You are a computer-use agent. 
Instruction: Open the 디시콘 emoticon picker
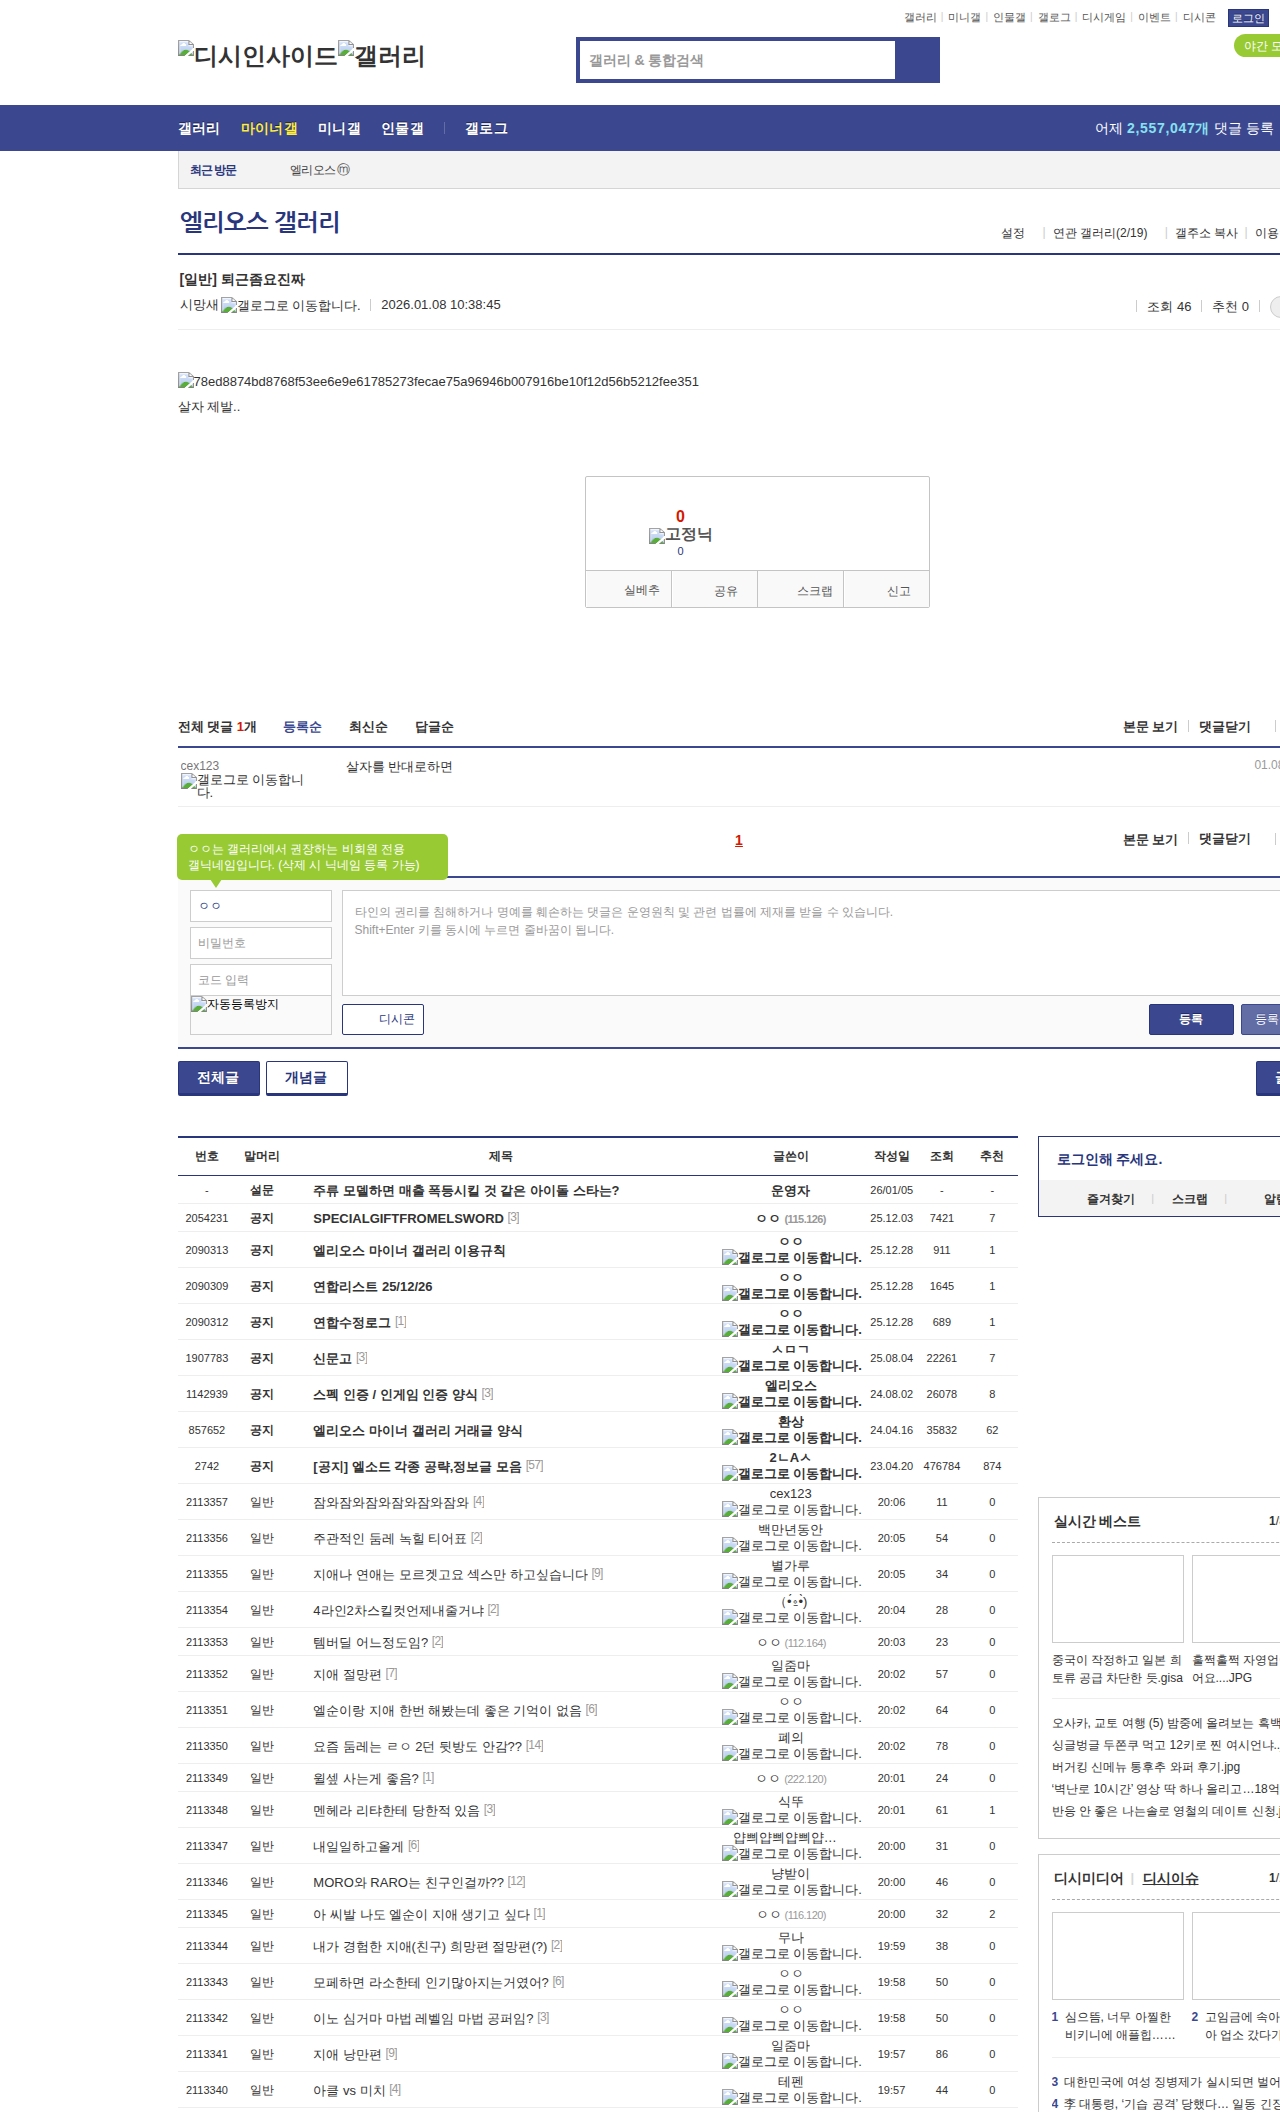pos(383,1019)
